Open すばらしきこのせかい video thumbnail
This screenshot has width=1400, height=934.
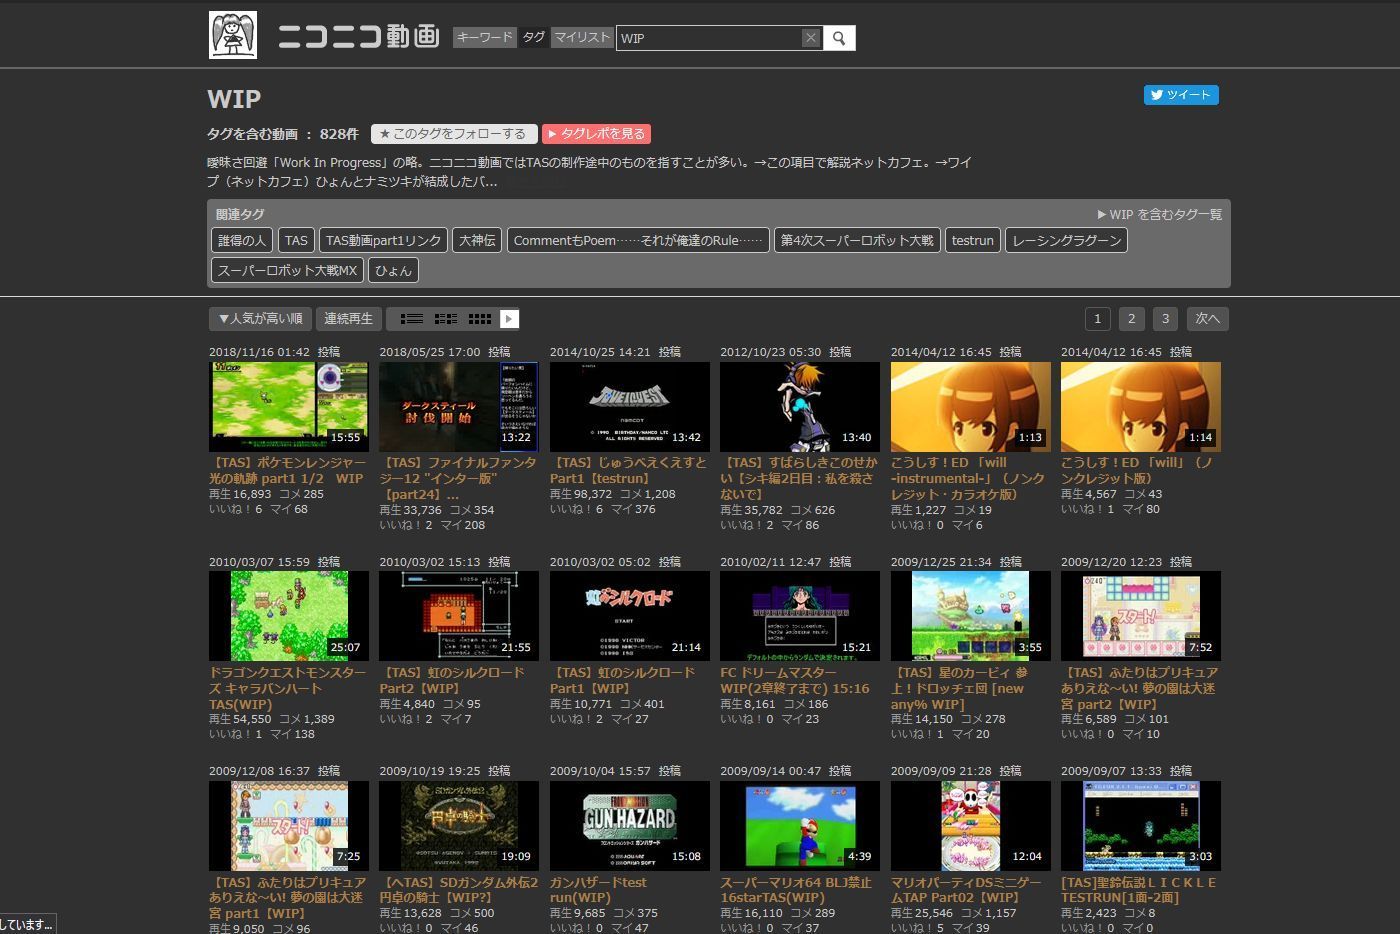(x=800, y=407)
